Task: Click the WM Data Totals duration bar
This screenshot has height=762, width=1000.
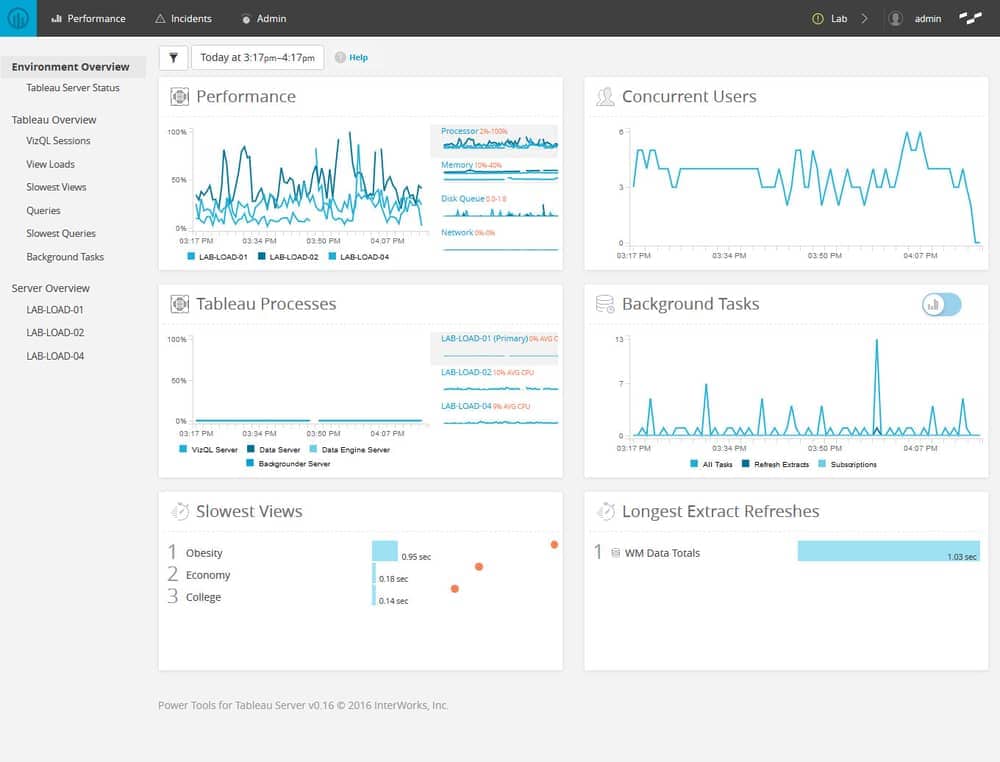Action: pyautogui.click(x=888, y=552)
